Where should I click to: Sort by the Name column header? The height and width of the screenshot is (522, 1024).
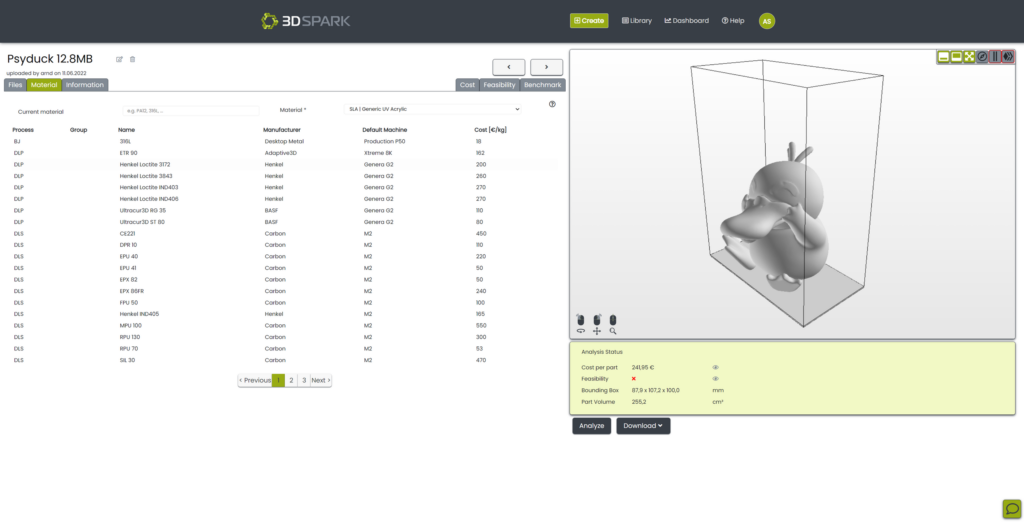[x=127, y=130]
